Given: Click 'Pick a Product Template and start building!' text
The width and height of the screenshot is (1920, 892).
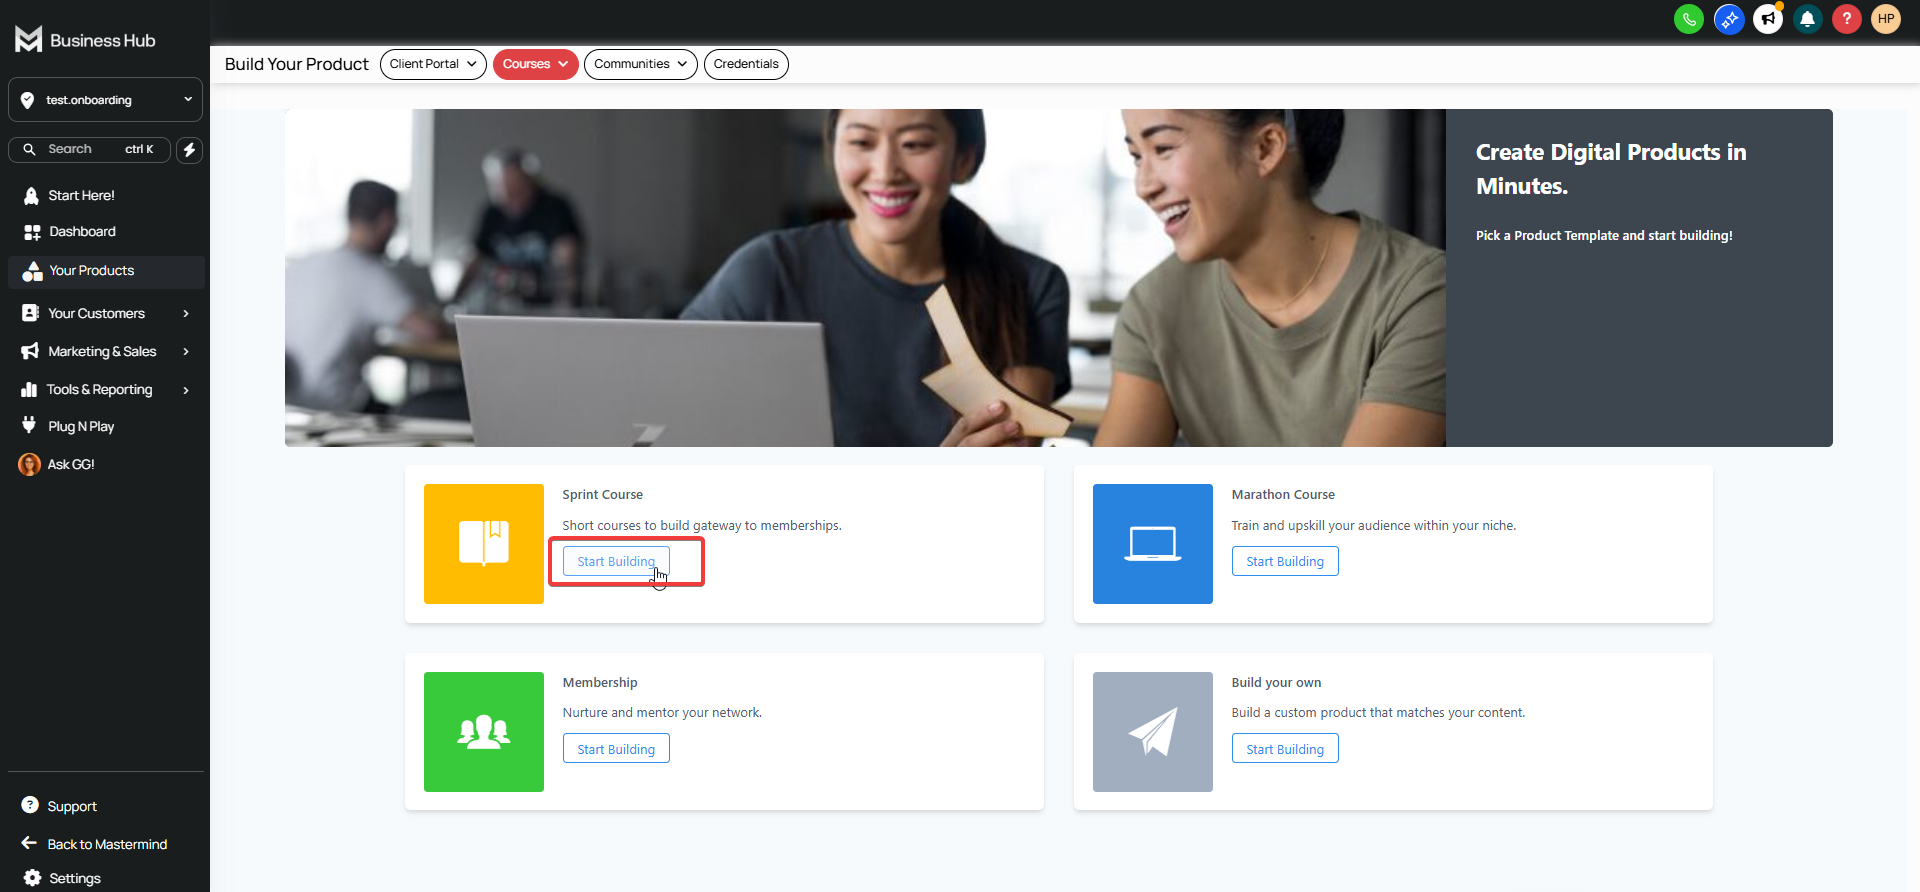Looking at the screenshot, I should pyautogui.click(x=1604, y=236).
